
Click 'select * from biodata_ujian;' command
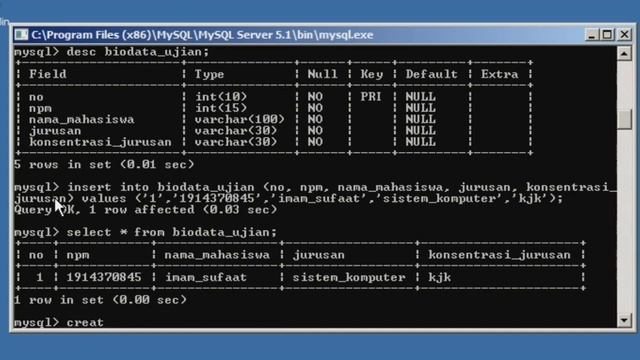[172, 232]
